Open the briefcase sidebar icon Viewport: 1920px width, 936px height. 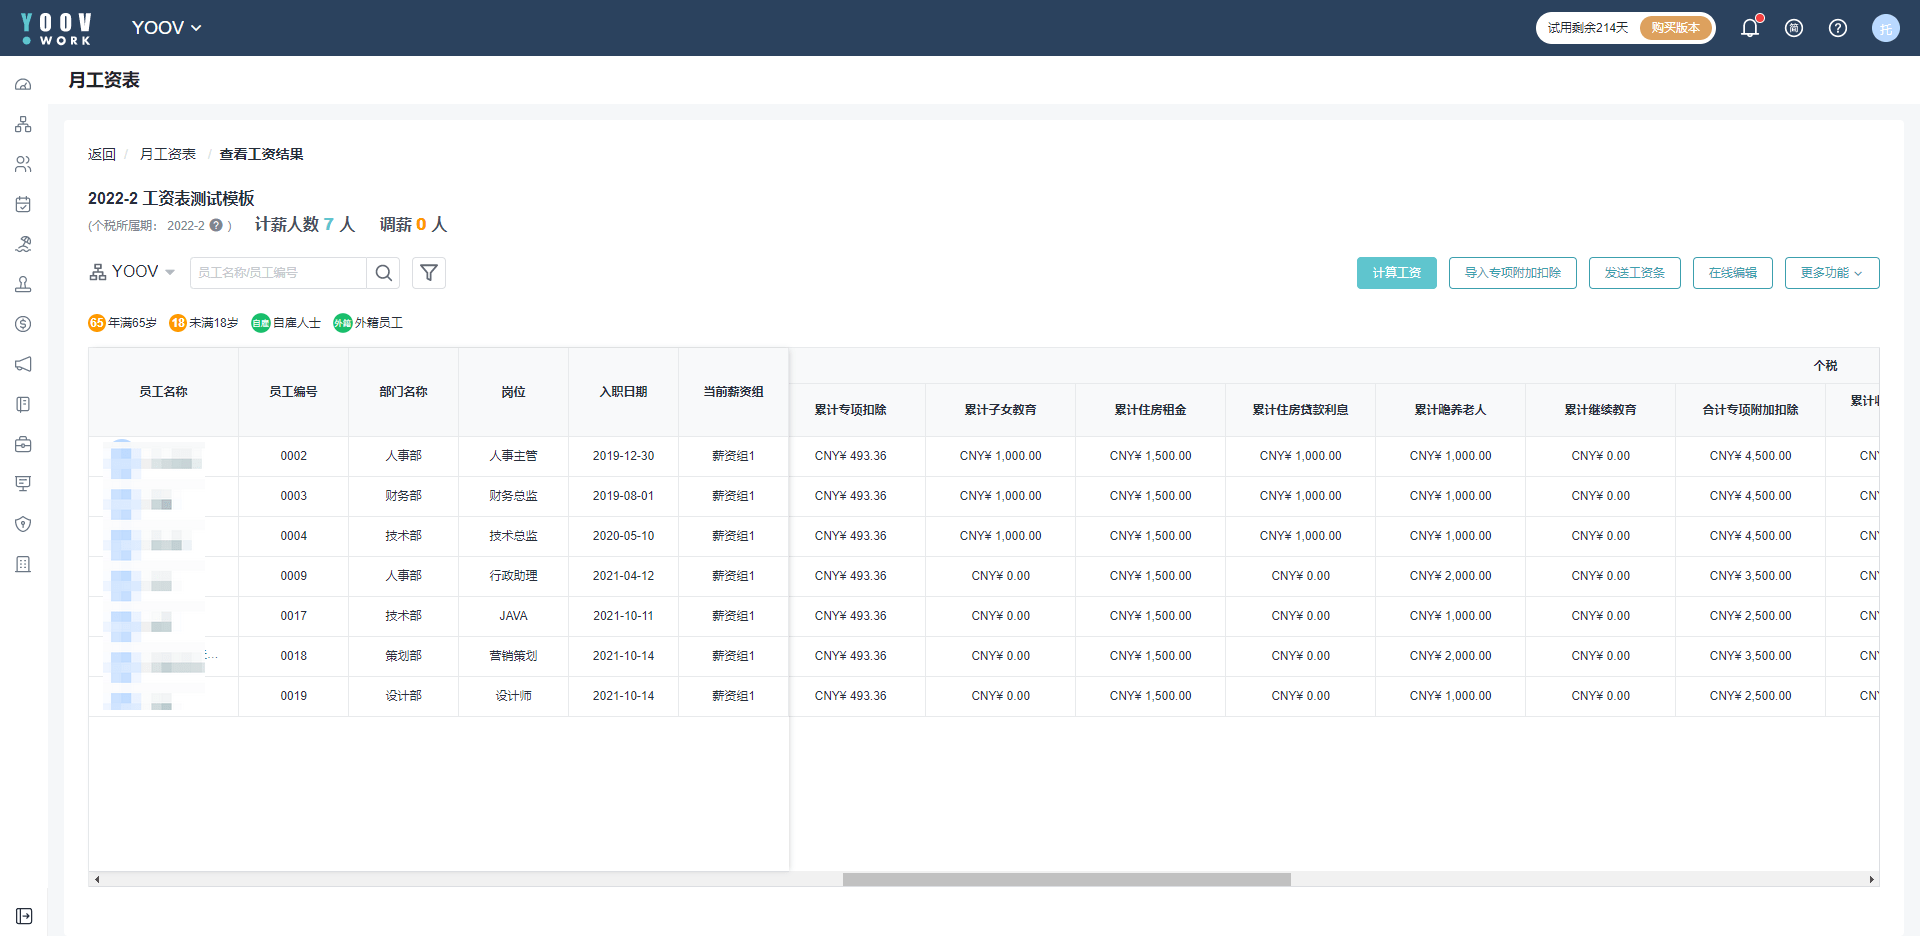[23, 444]
